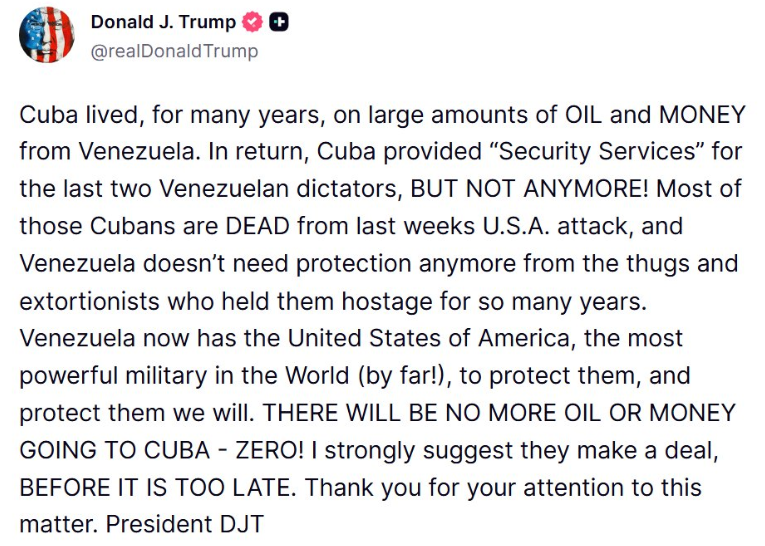Click the @realDonaldTrump handle
Viewport: 765px width, 546px height.
coord(174,51)
